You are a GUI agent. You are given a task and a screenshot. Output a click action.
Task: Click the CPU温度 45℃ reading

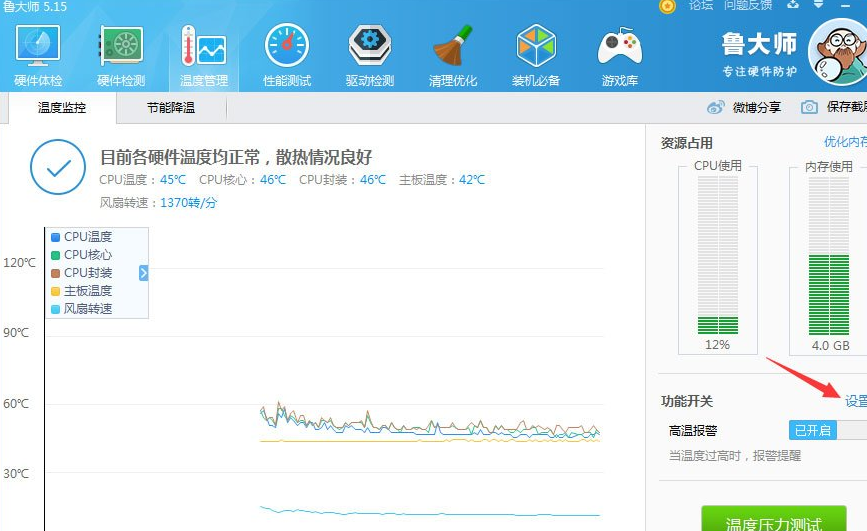tap(143, 180)
